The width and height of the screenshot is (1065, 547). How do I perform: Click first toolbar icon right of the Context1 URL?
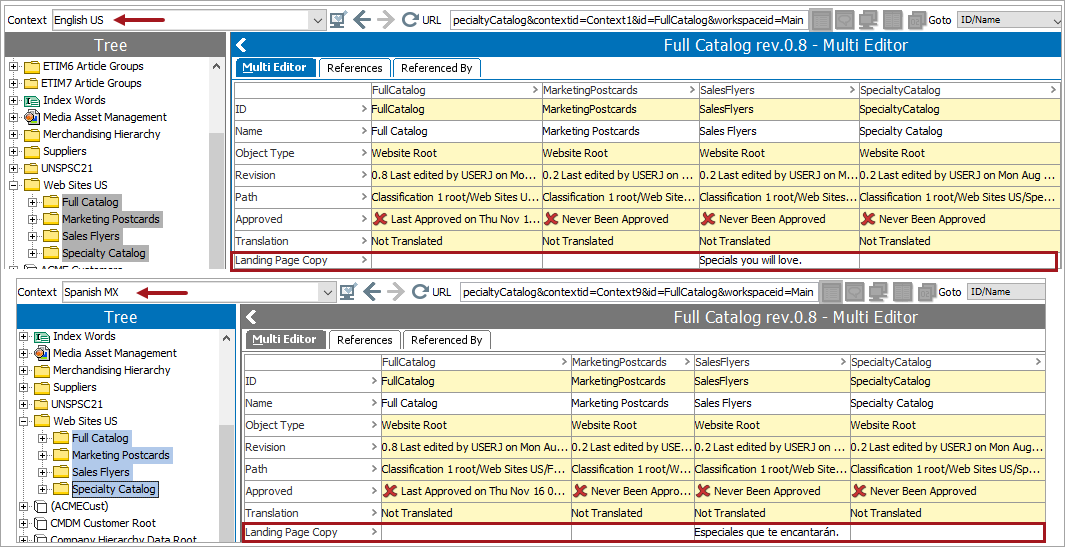(820, 20)
